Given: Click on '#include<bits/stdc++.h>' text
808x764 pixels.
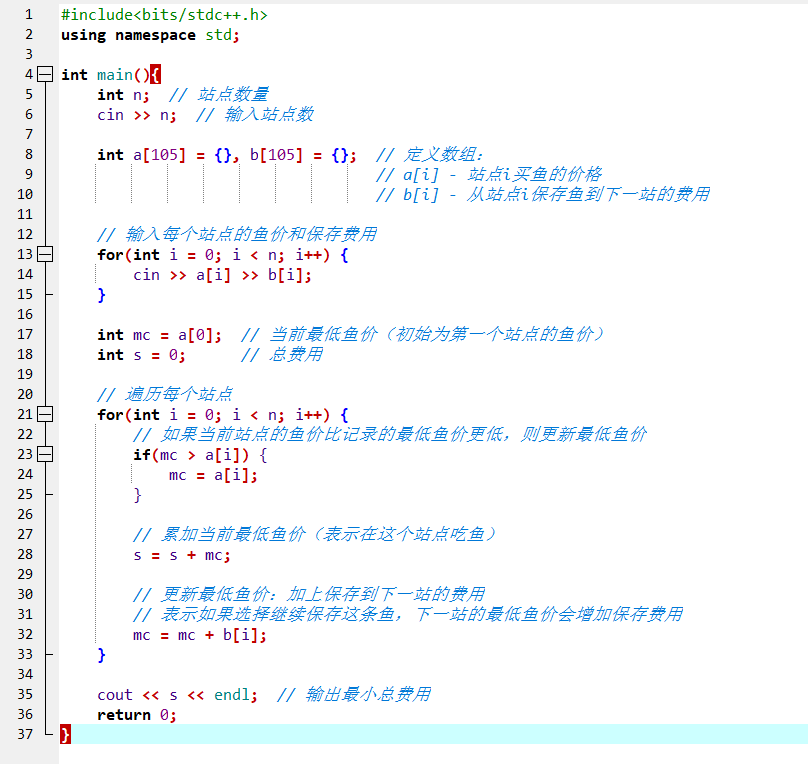Looking at the screenshot, I should click(x=164, y=15).
